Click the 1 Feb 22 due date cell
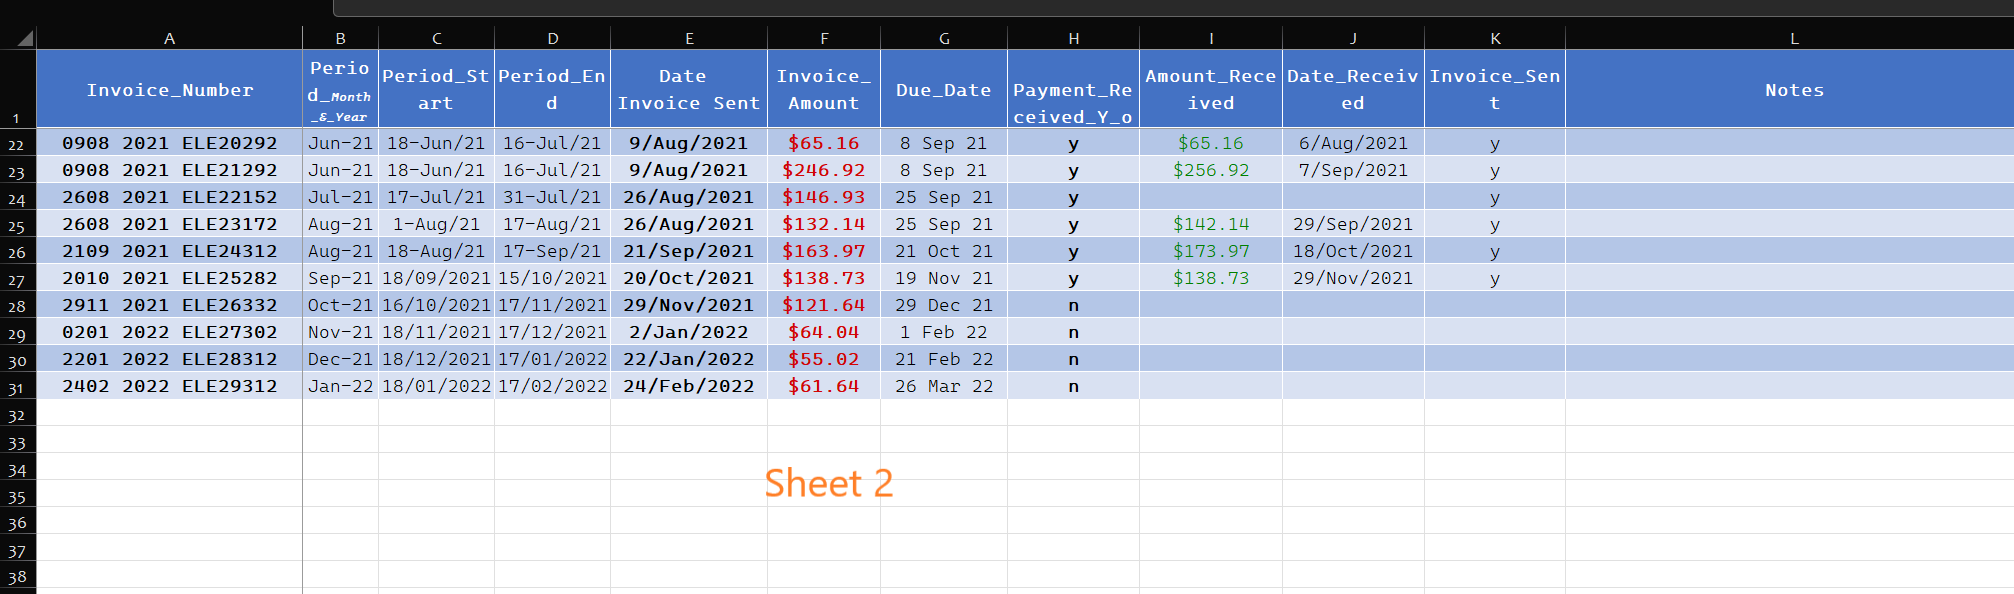 pyautogui.click(x=944, y=332)
